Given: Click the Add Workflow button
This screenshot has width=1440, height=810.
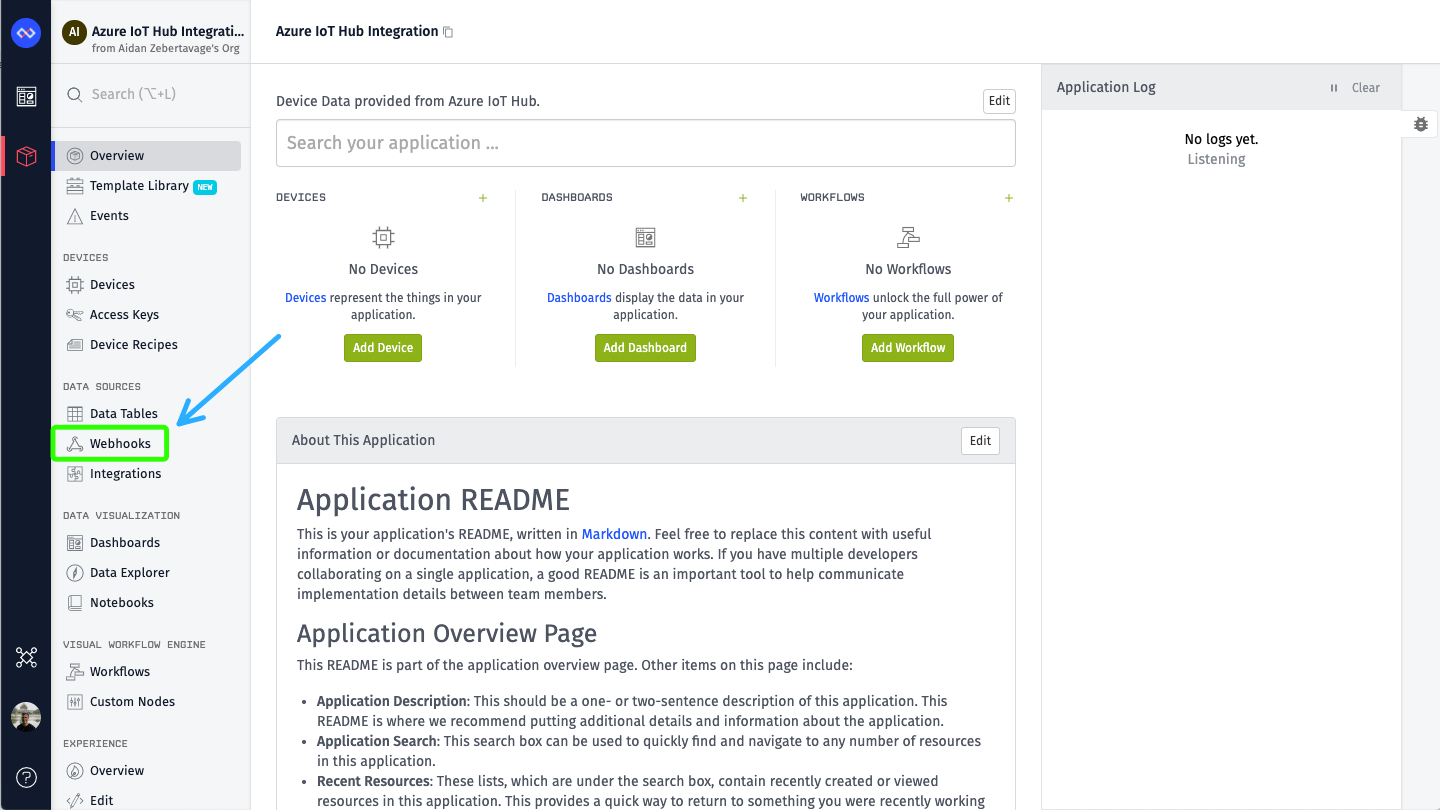Looking at the screenshot, I should click(908, 348).
